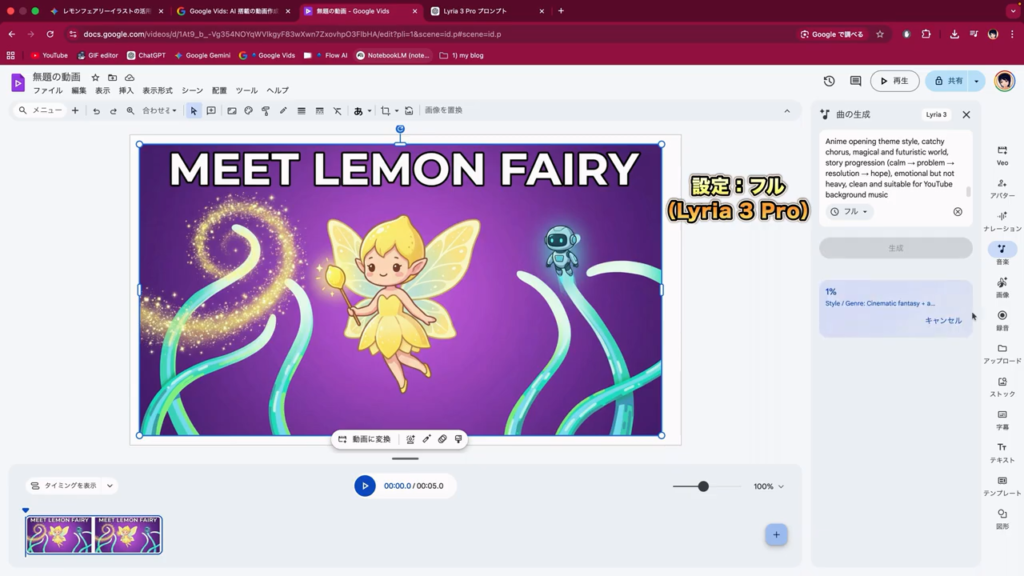Click the 再生 play button
1024x576 pixels.
click(894, 81)
